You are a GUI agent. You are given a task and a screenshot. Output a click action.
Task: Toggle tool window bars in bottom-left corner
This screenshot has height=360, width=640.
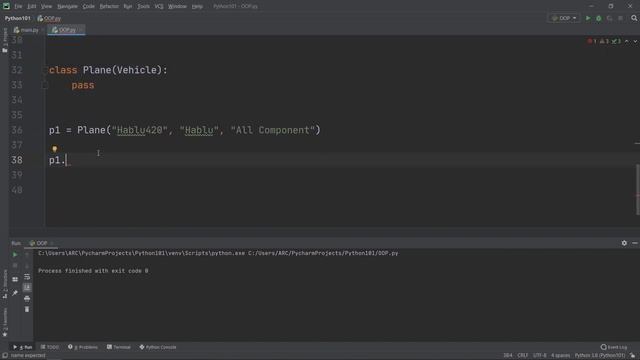[4, 356]
